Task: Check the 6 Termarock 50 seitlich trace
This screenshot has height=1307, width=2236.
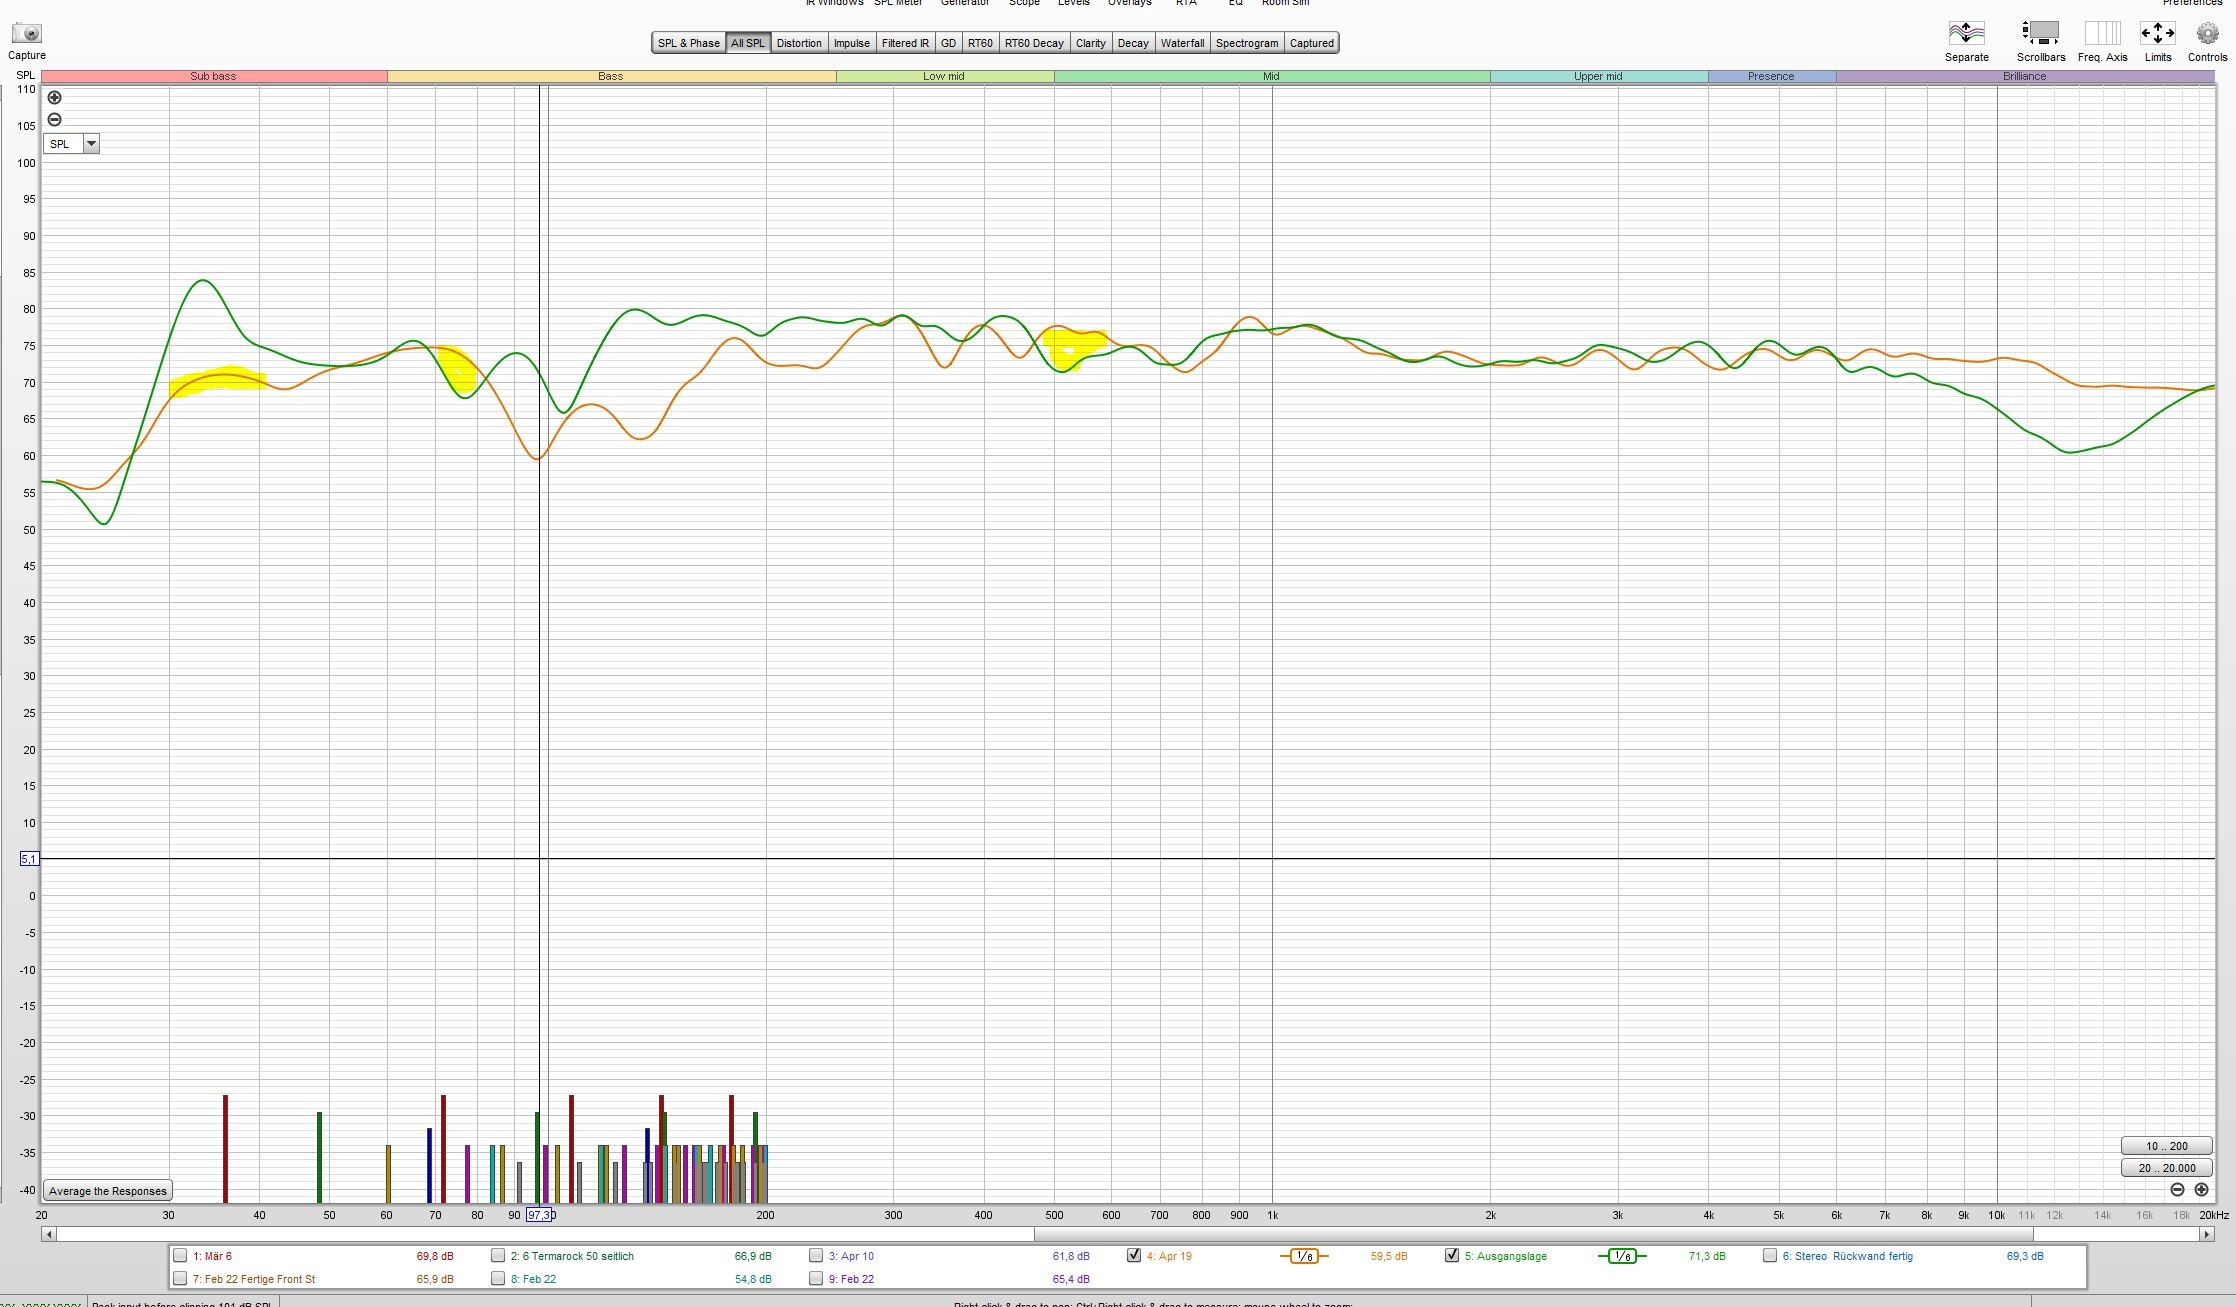Action: click(x=498, y=1256)
